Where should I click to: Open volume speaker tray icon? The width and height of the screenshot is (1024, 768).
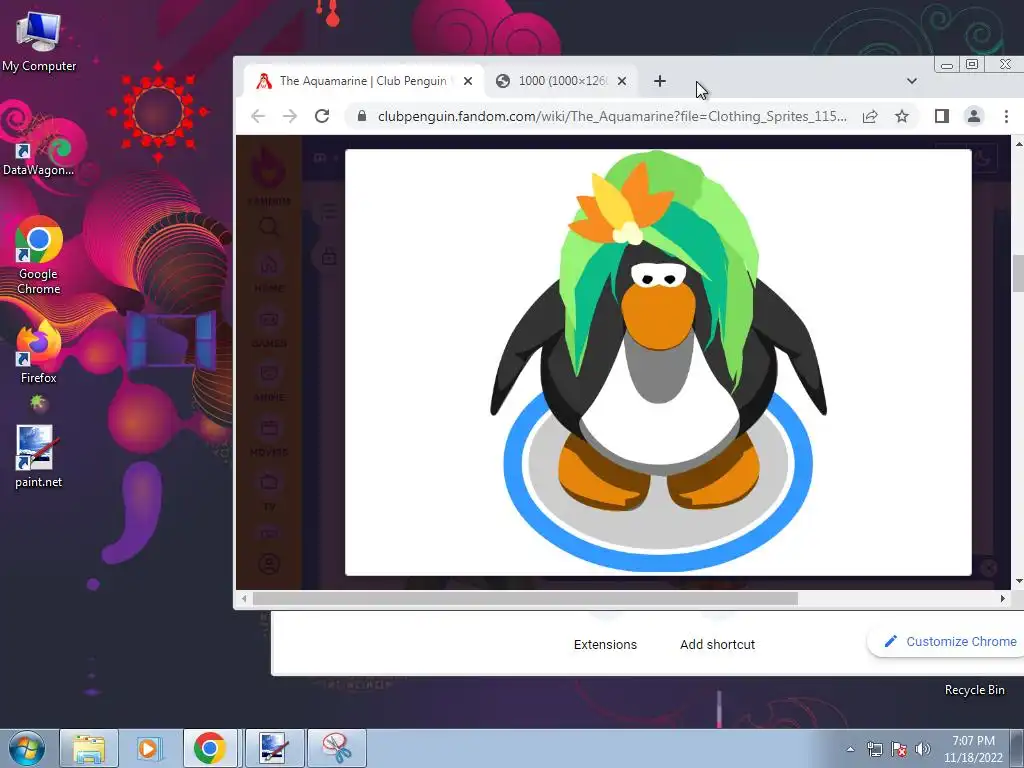[923, 749]
